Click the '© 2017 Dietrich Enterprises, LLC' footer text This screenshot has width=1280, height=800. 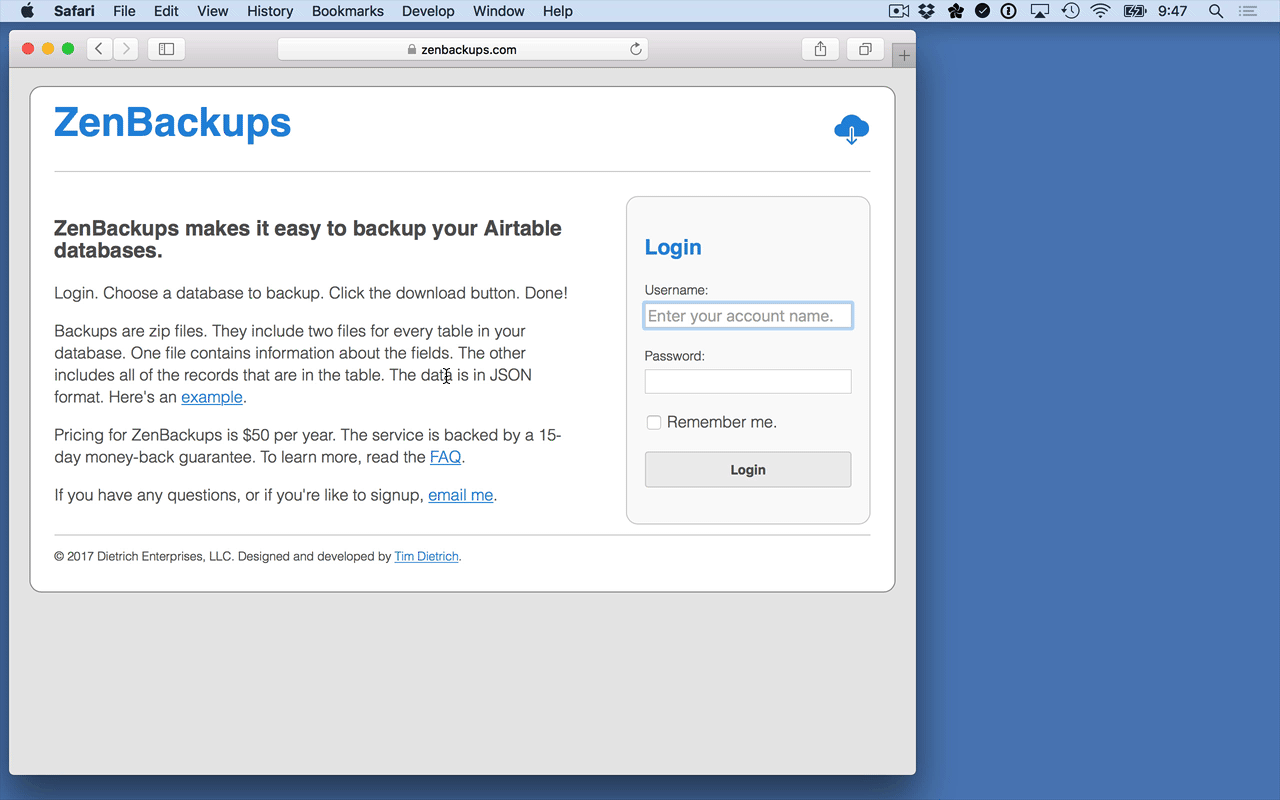(x=144, y=557)
